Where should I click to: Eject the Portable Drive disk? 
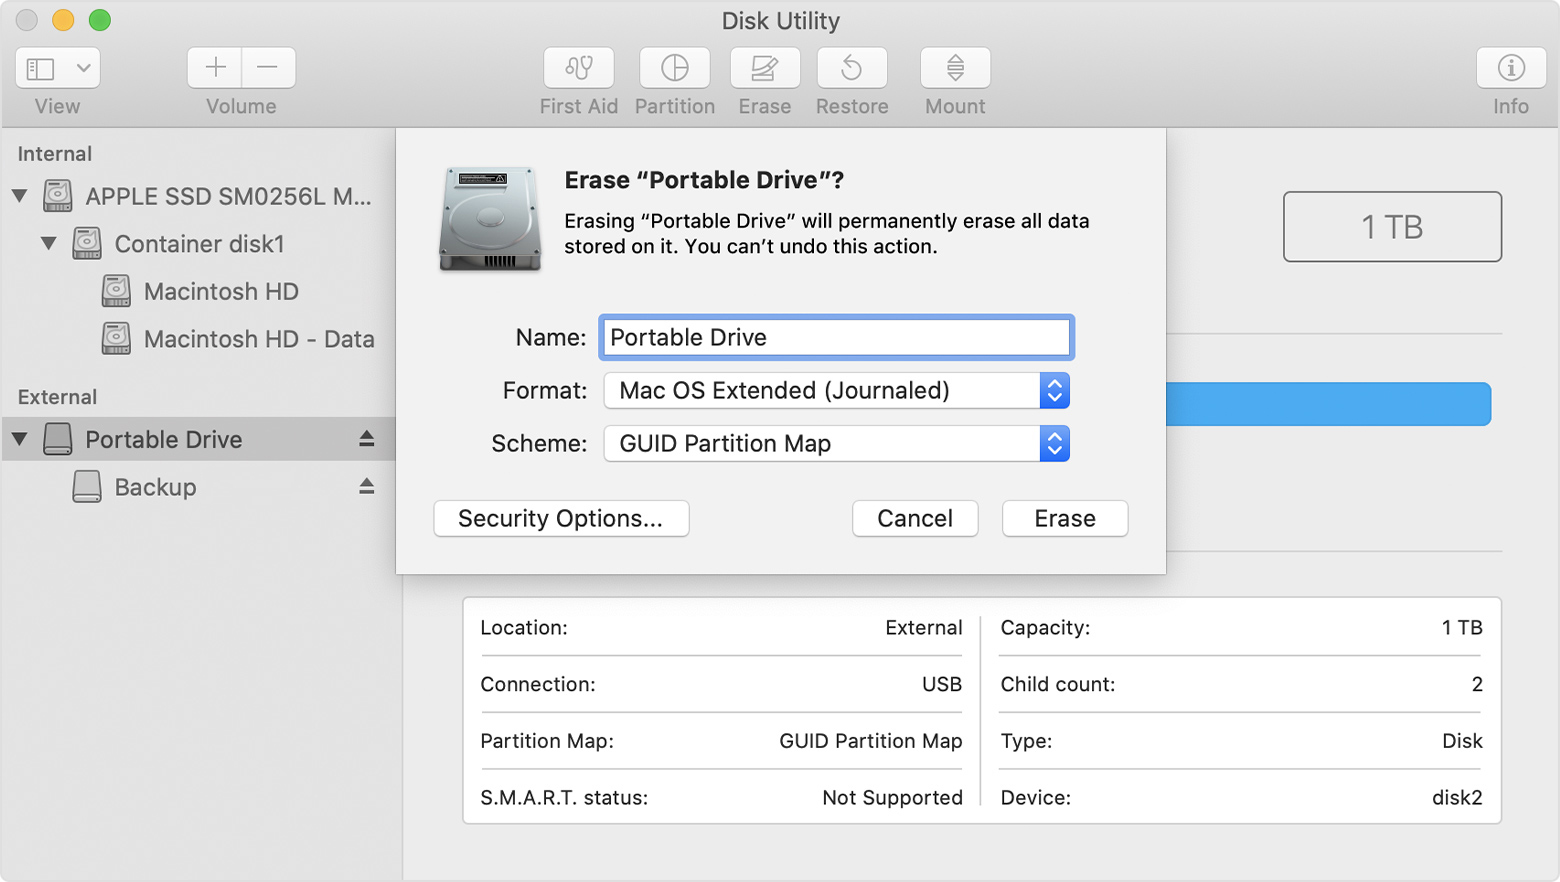click(x=366, y=439)
